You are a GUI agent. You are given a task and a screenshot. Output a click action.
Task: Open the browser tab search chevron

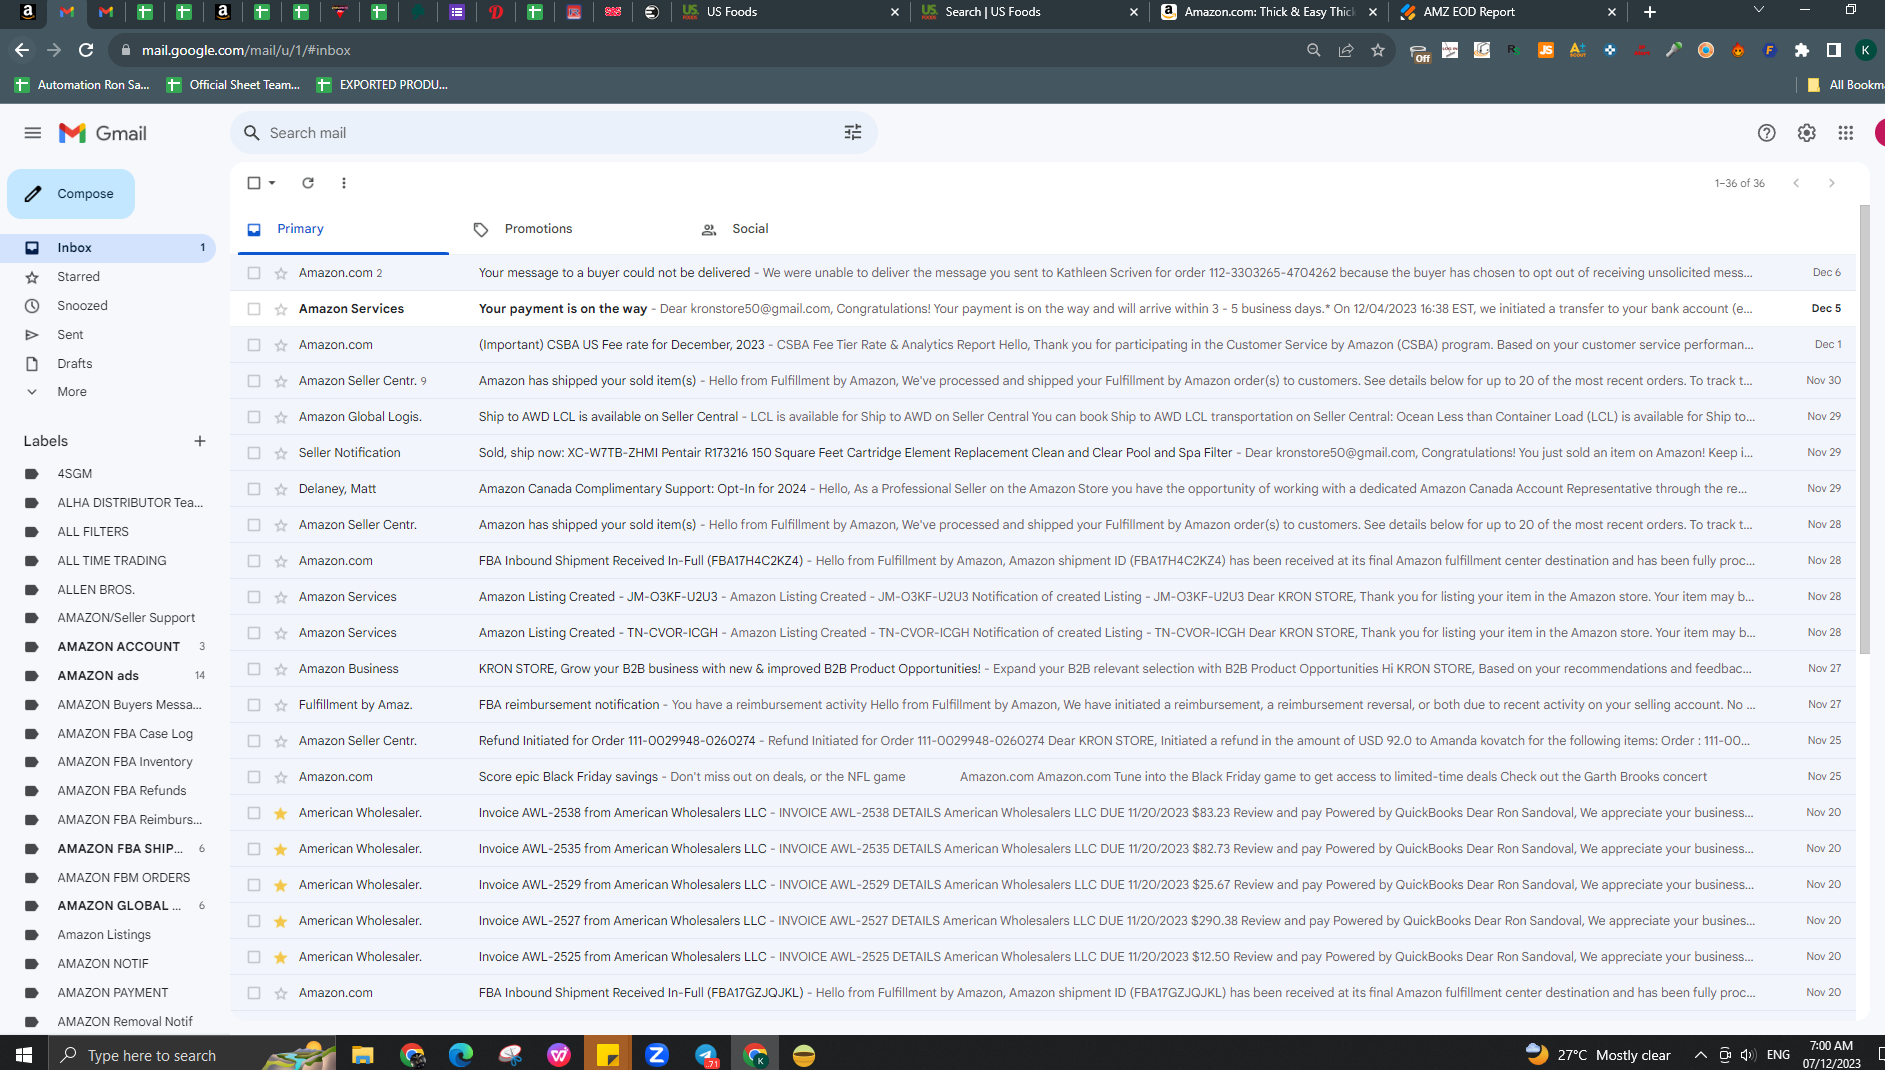tap(1759, 10)
